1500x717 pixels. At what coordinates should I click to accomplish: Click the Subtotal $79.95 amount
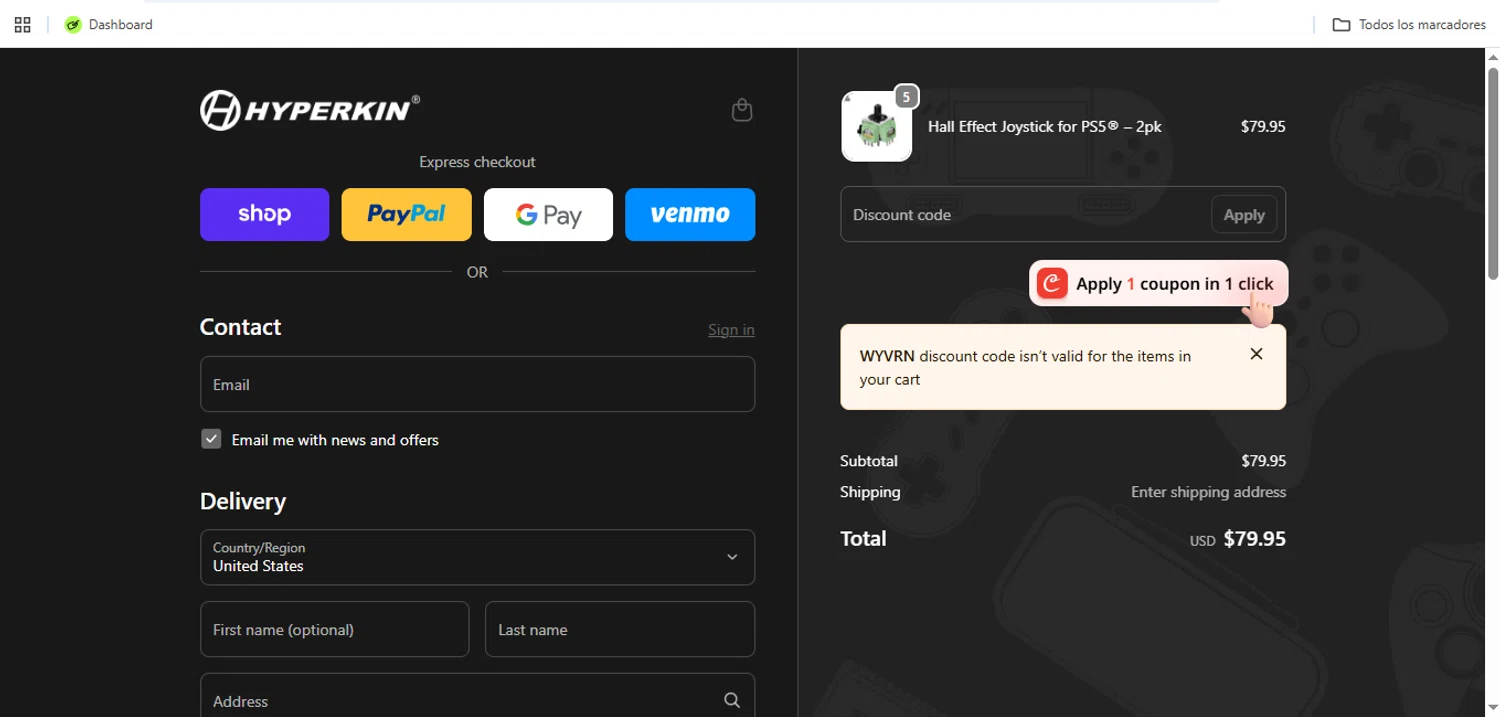click(x=1263, y=461)
